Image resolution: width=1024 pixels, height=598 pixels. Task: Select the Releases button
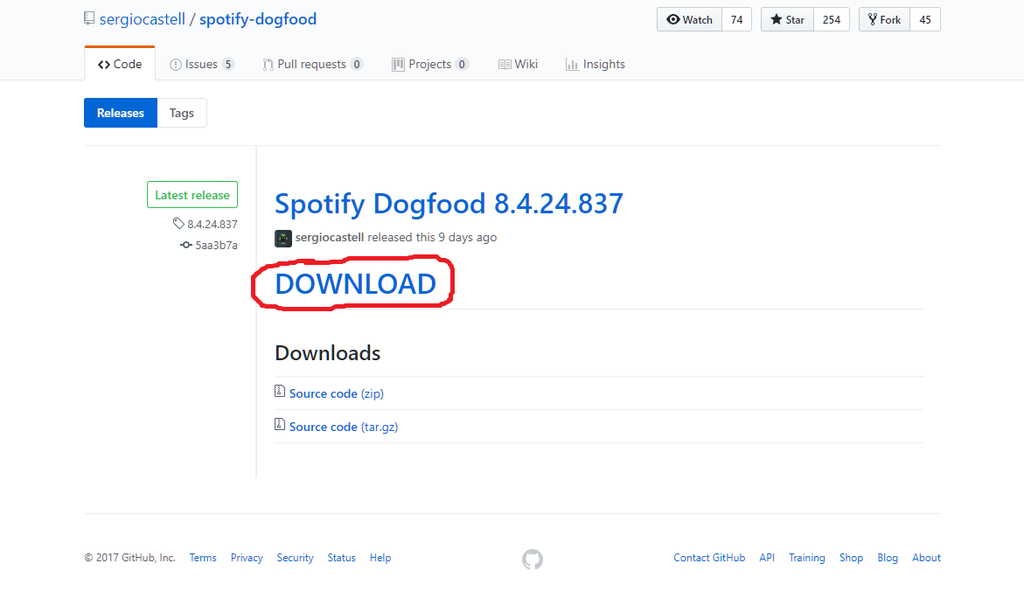[120, 113]
